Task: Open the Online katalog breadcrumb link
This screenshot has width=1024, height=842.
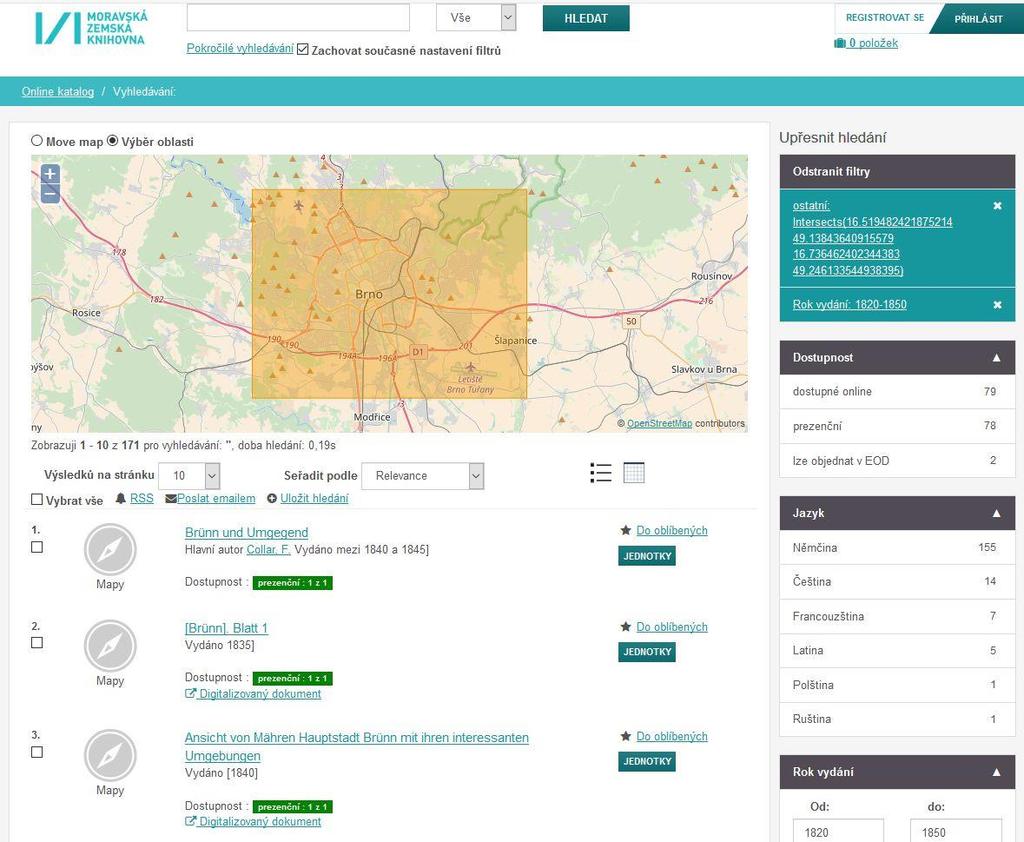Action: 57,91
